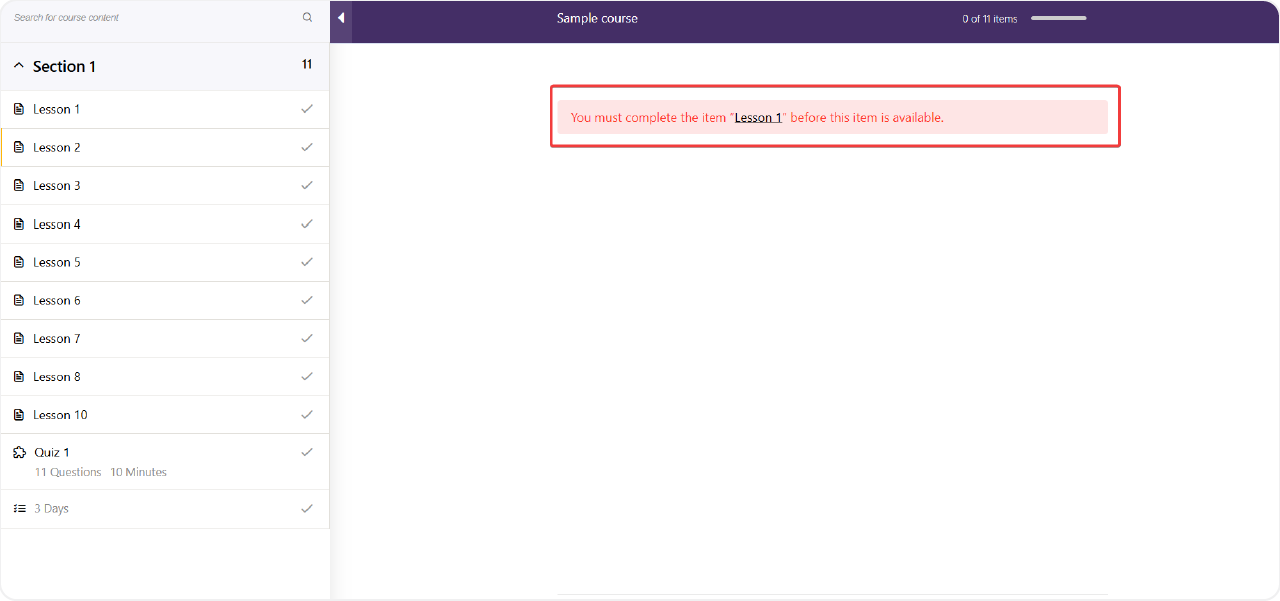
Task: Click the 10 Minutes label
Action: tap(138, 472)
